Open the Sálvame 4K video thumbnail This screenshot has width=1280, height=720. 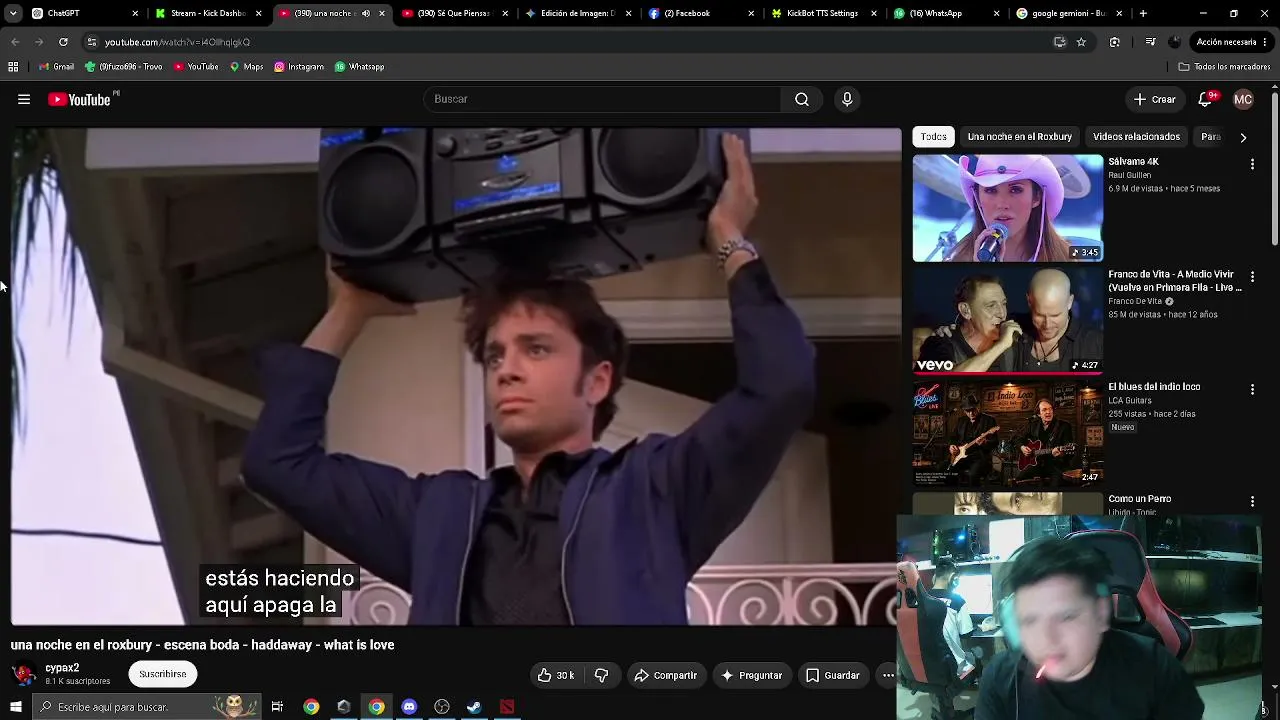tap(1007, 208)
